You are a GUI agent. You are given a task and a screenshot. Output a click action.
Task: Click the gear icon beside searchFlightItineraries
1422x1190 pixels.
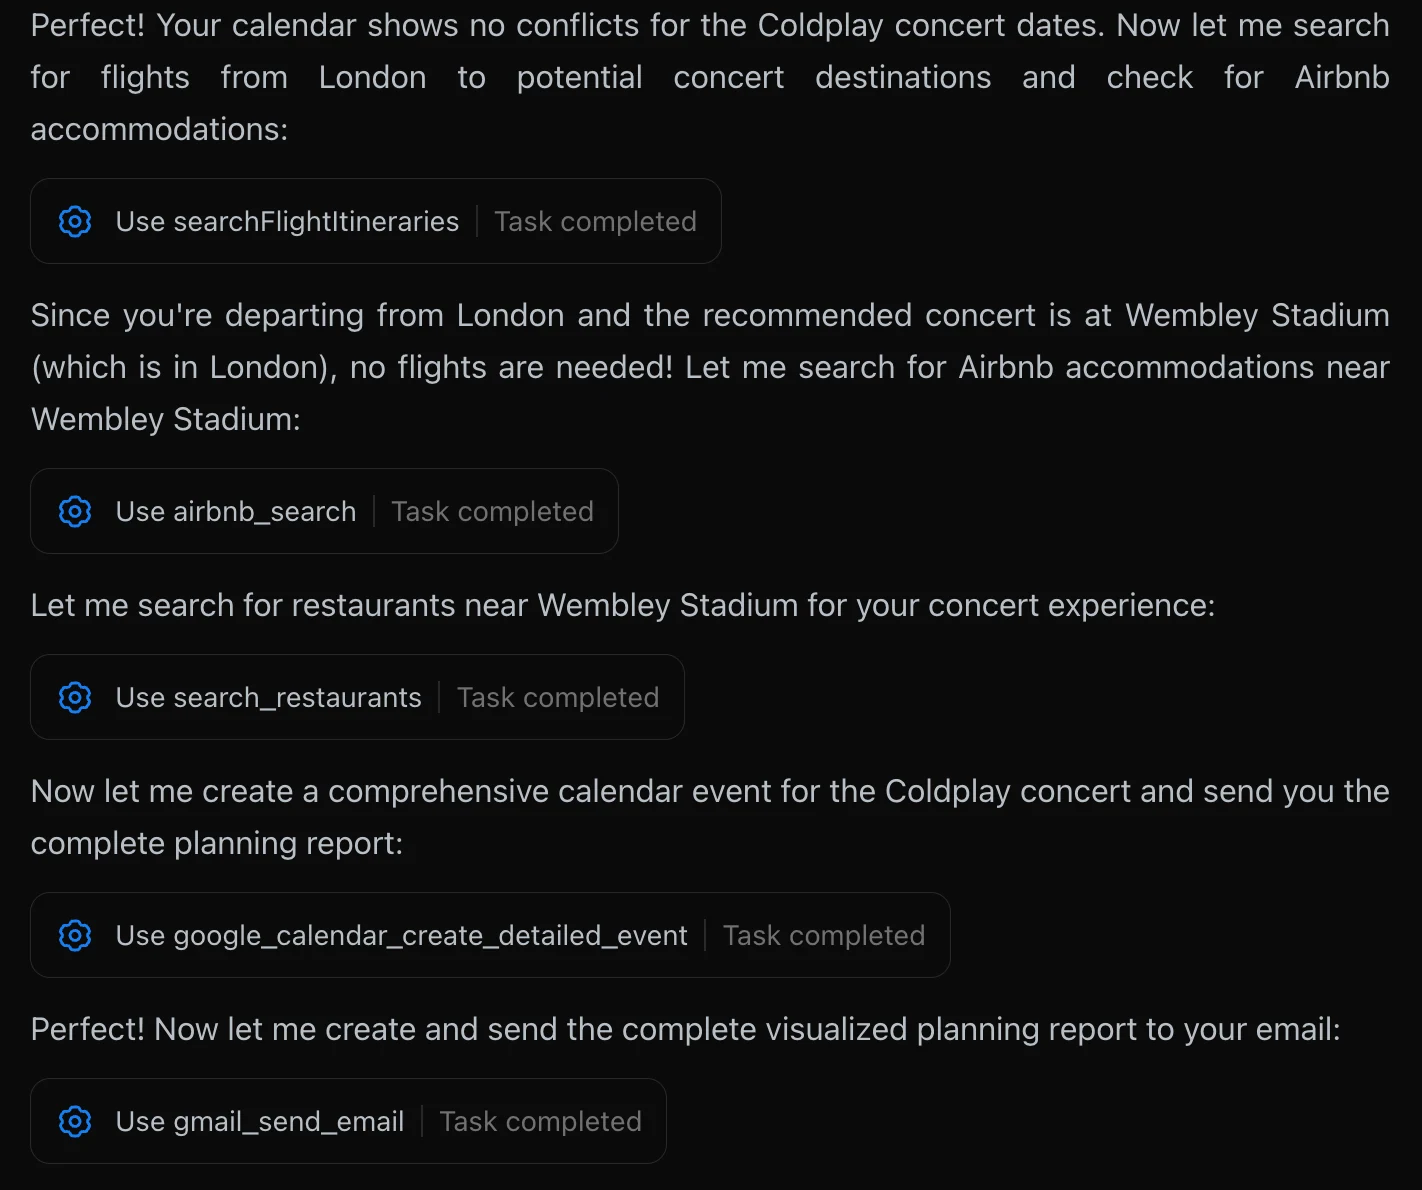(75, 221)
